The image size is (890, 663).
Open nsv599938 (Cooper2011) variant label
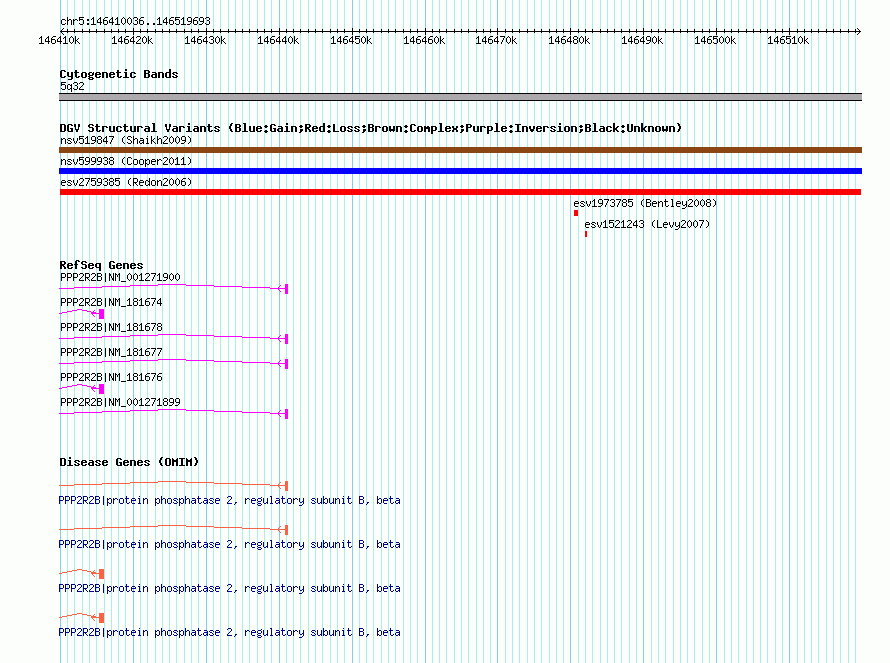(x=126, y=161)
